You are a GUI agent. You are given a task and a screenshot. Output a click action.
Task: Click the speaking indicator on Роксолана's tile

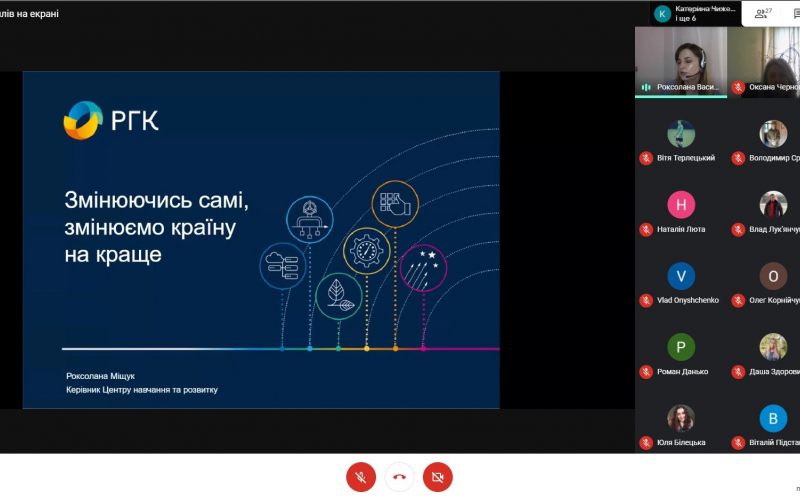pyautogui.click(x=646, y=87)
